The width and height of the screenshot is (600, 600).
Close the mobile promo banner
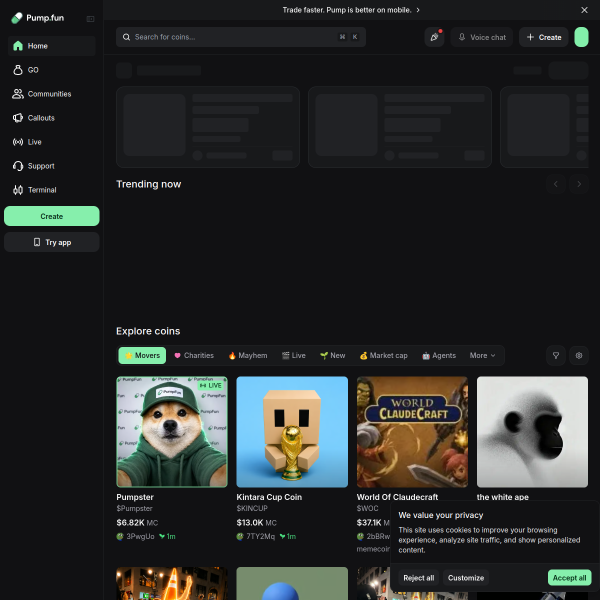point(584,10)
